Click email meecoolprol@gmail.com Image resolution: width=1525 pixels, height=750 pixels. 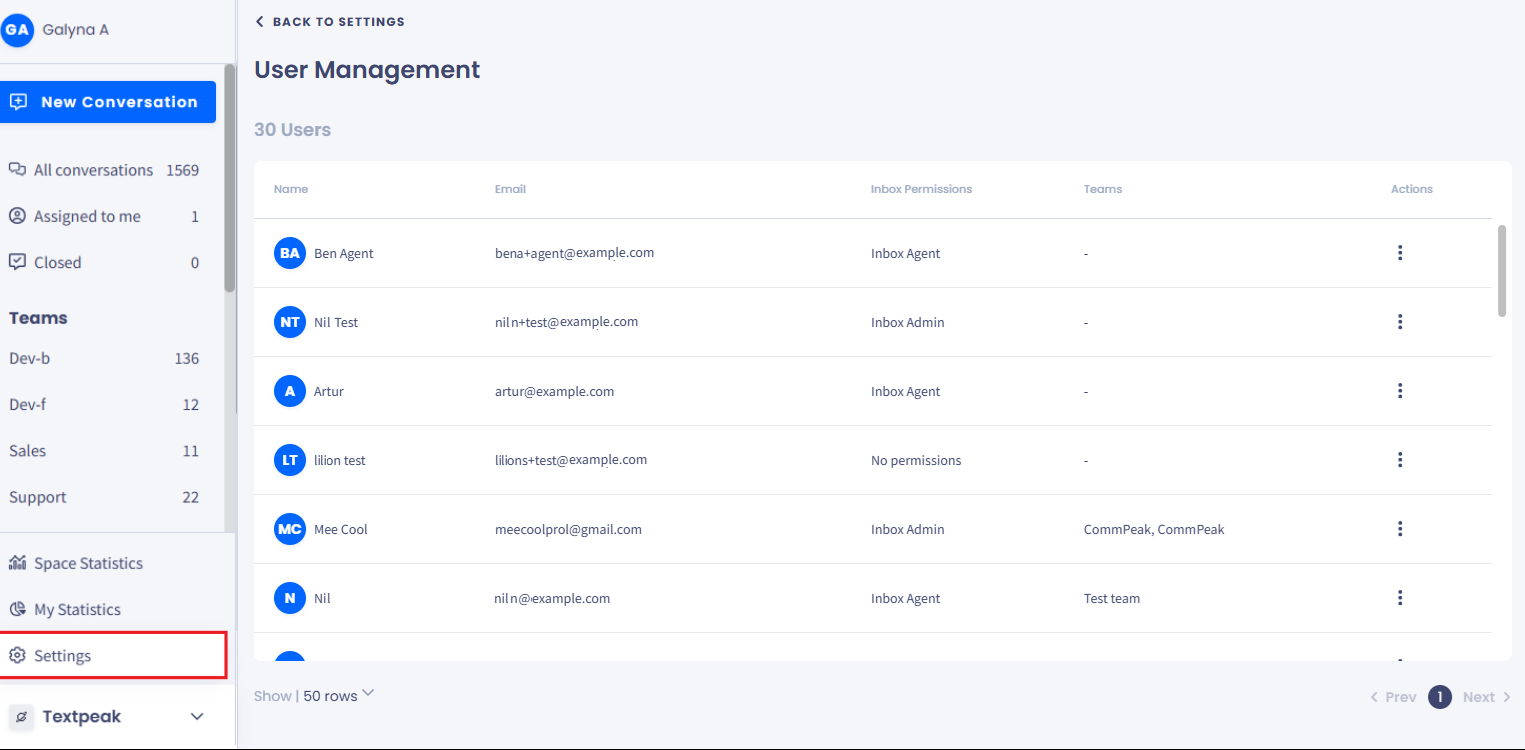(x=568, y=529)
